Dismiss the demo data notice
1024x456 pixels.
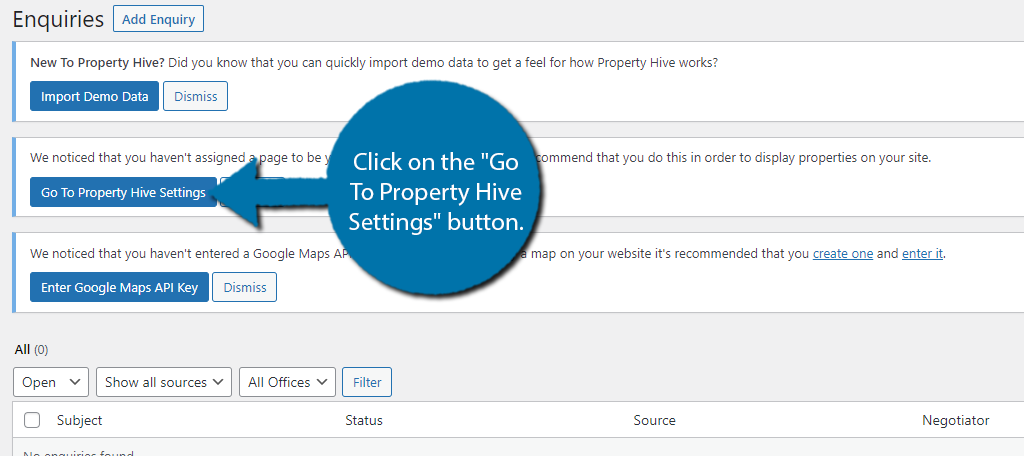coord(195,96)
